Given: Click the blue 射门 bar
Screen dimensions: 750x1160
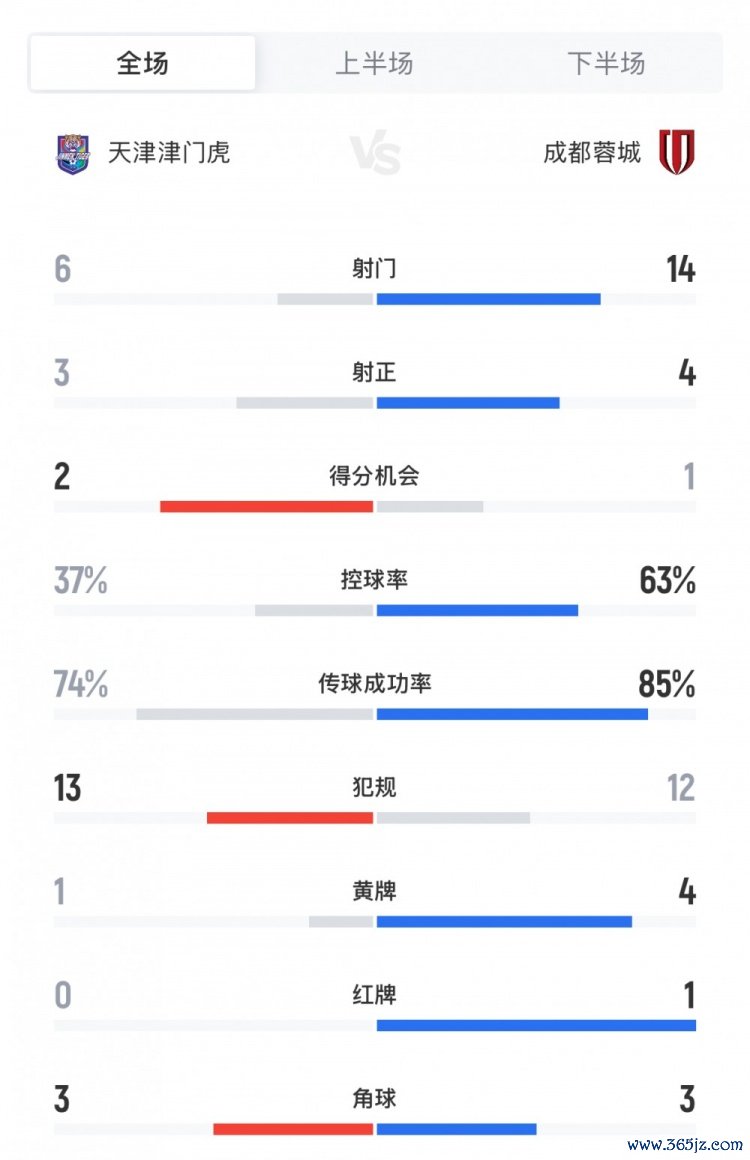Looking at the screenshot, I should [x=488, y=299].
